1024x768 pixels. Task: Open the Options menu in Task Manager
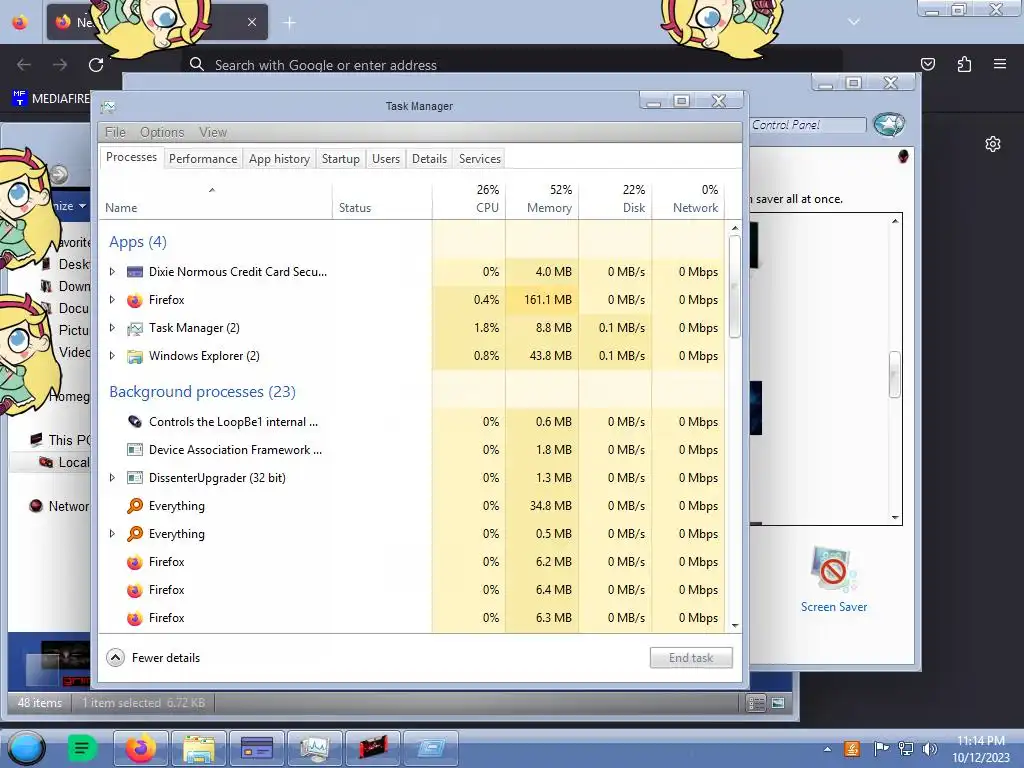point(162,132)
